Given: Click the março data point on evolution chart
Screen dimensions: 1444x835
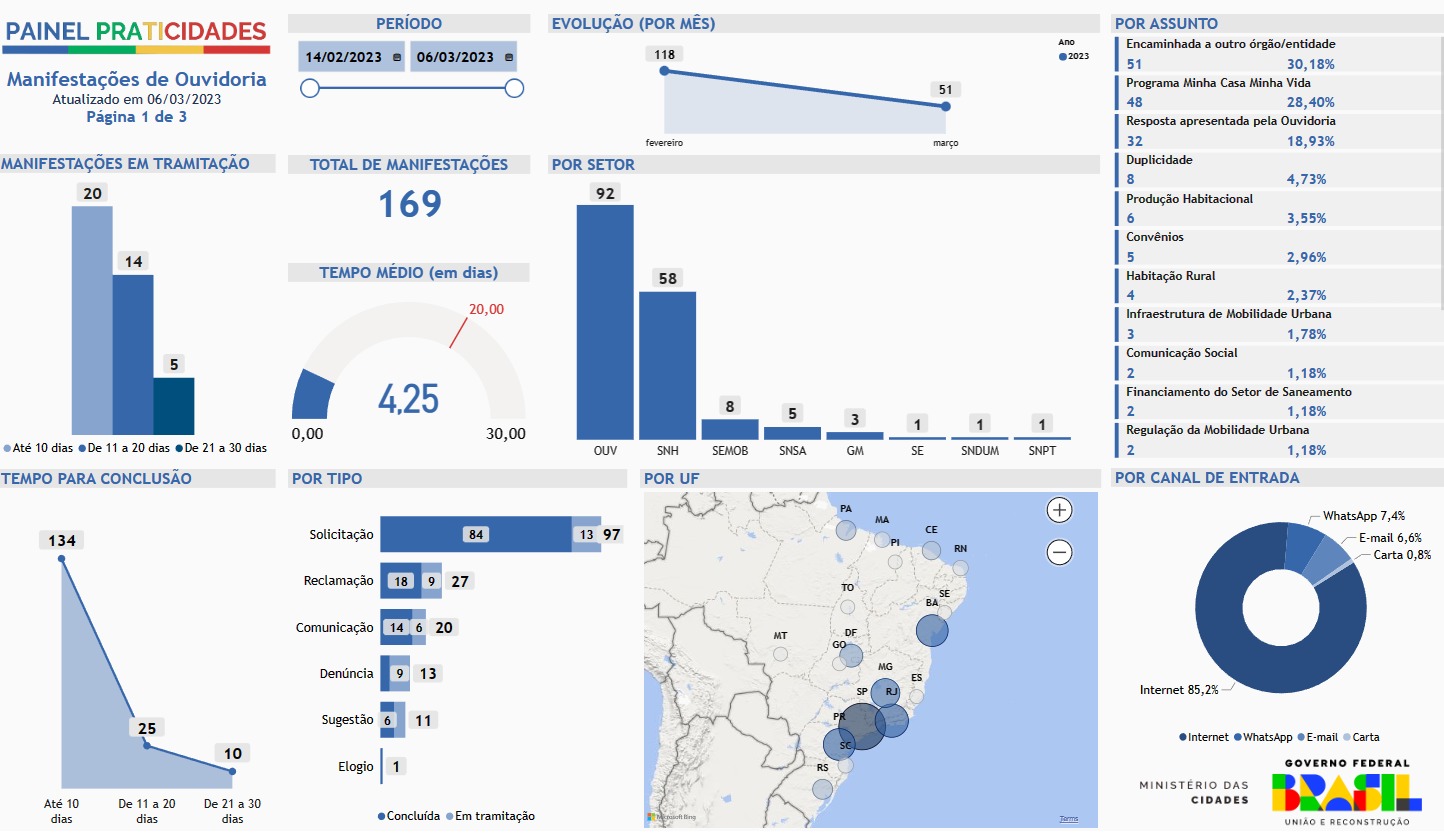Looking at the screenshot, I should (x=945, y=106).
